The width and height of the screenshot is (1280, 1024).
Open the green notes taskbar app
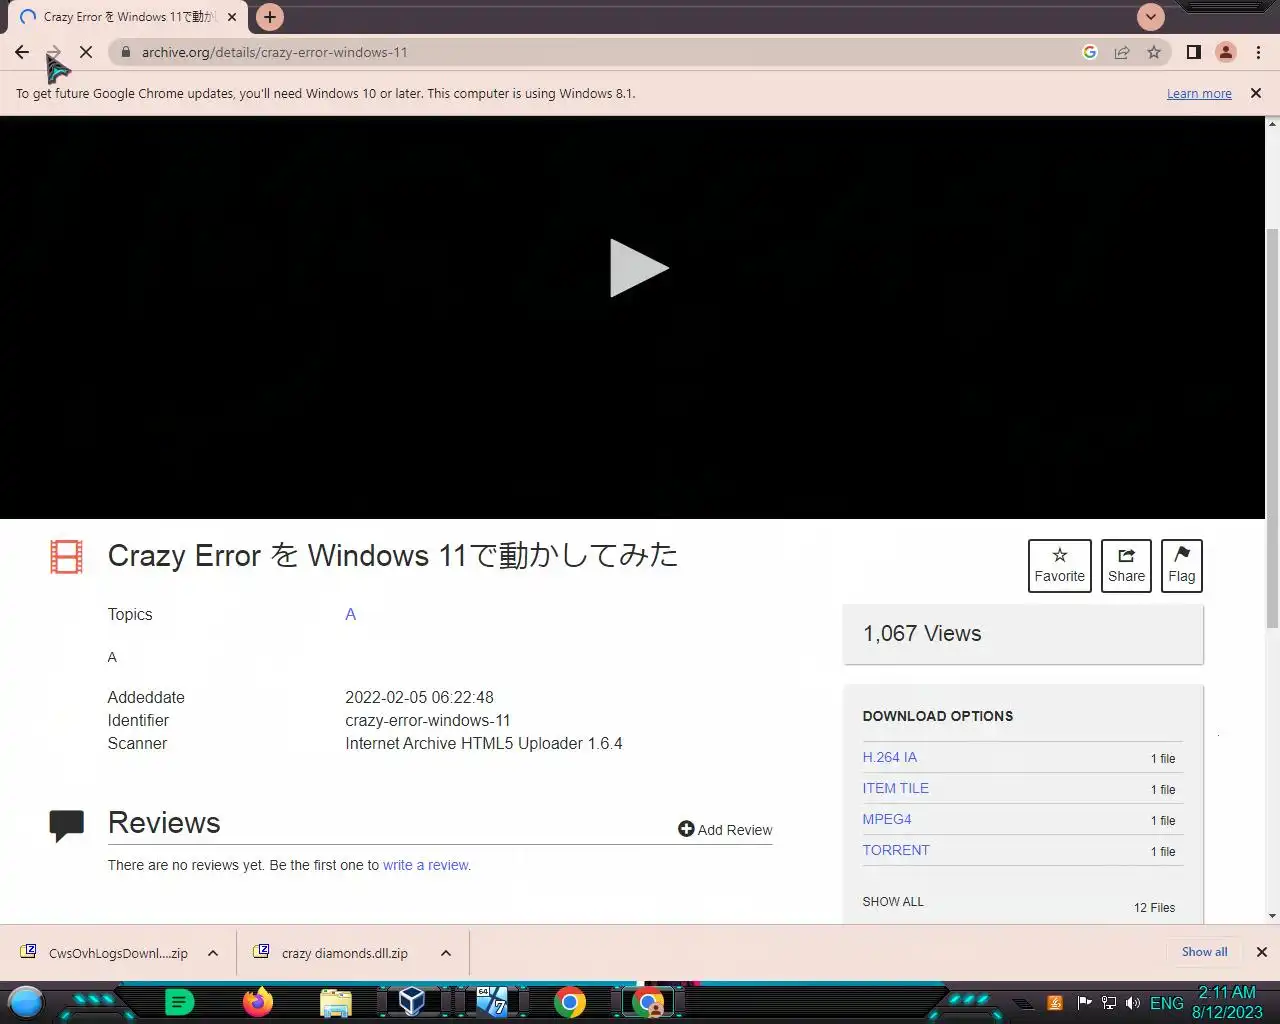tap(179, 1001)
